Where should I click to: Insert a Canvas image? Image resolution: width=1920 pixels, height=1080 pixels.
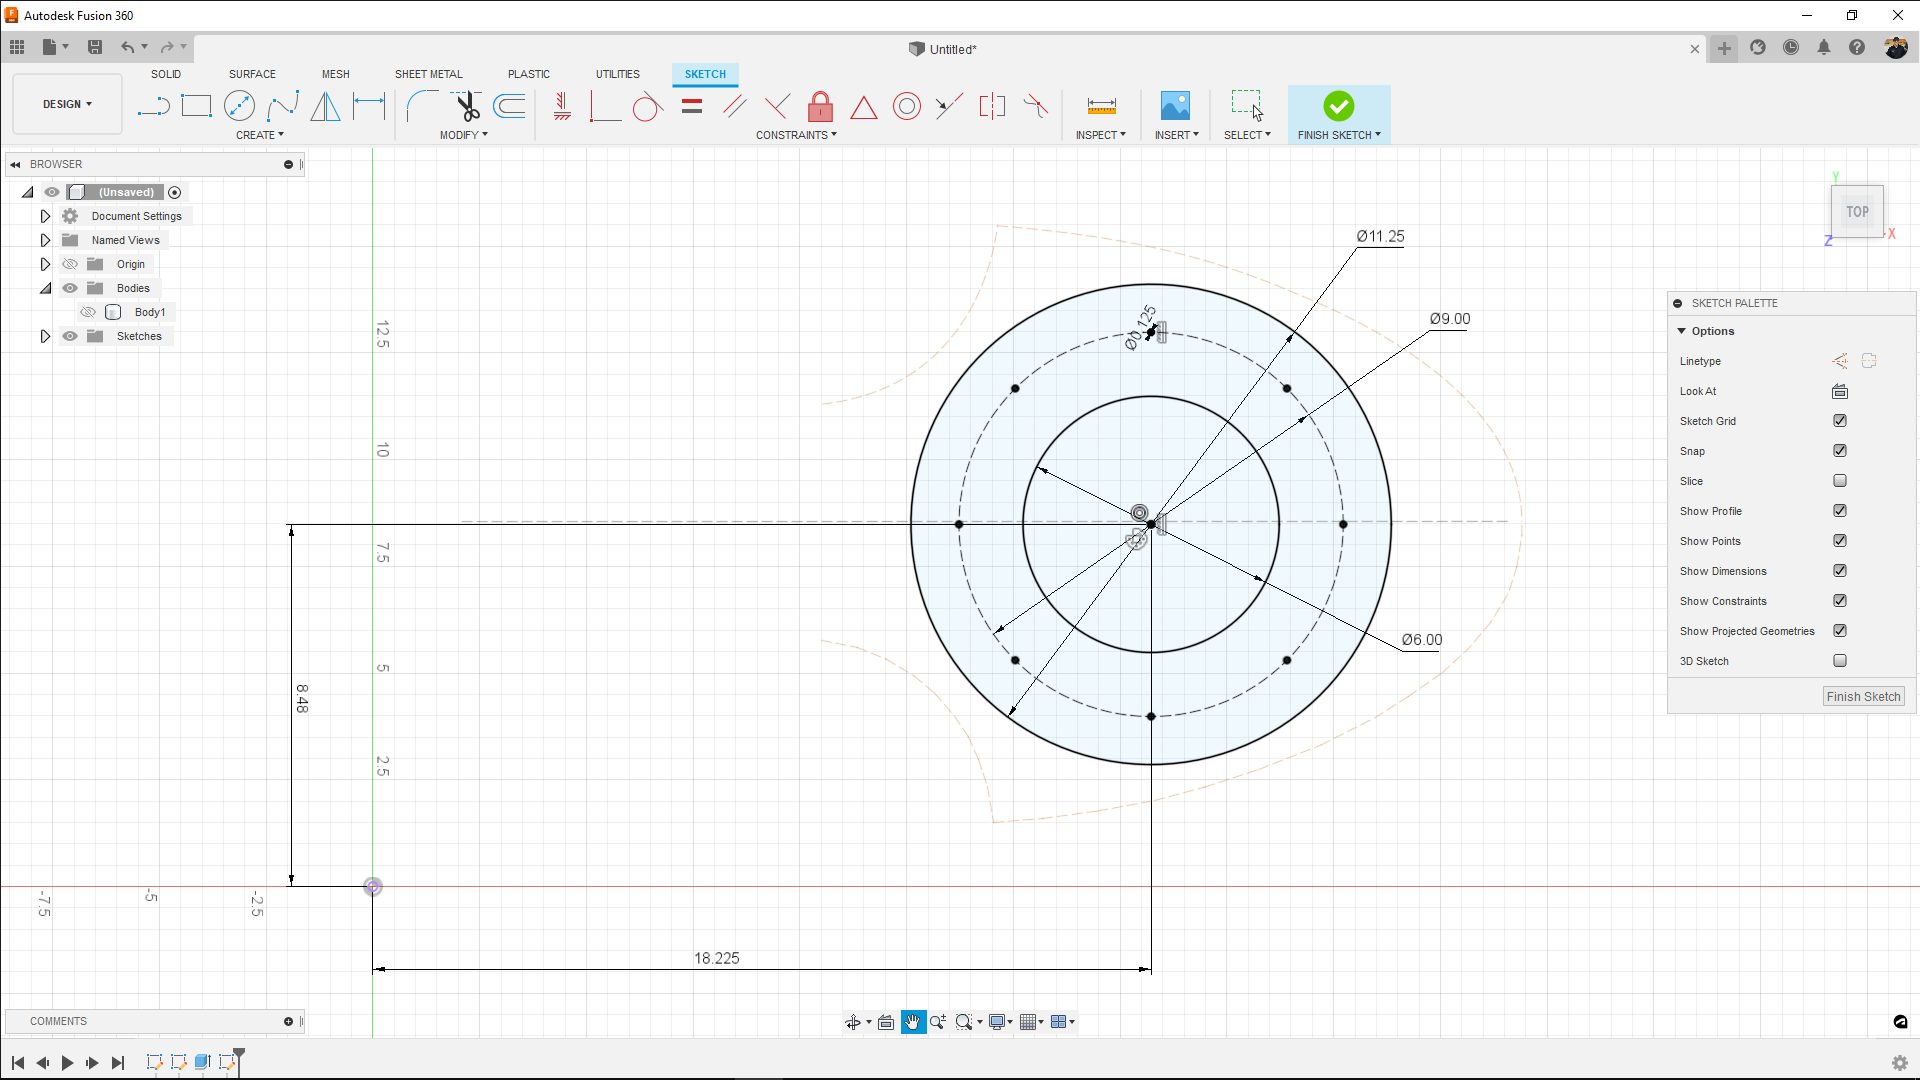tap(1175, 105)
